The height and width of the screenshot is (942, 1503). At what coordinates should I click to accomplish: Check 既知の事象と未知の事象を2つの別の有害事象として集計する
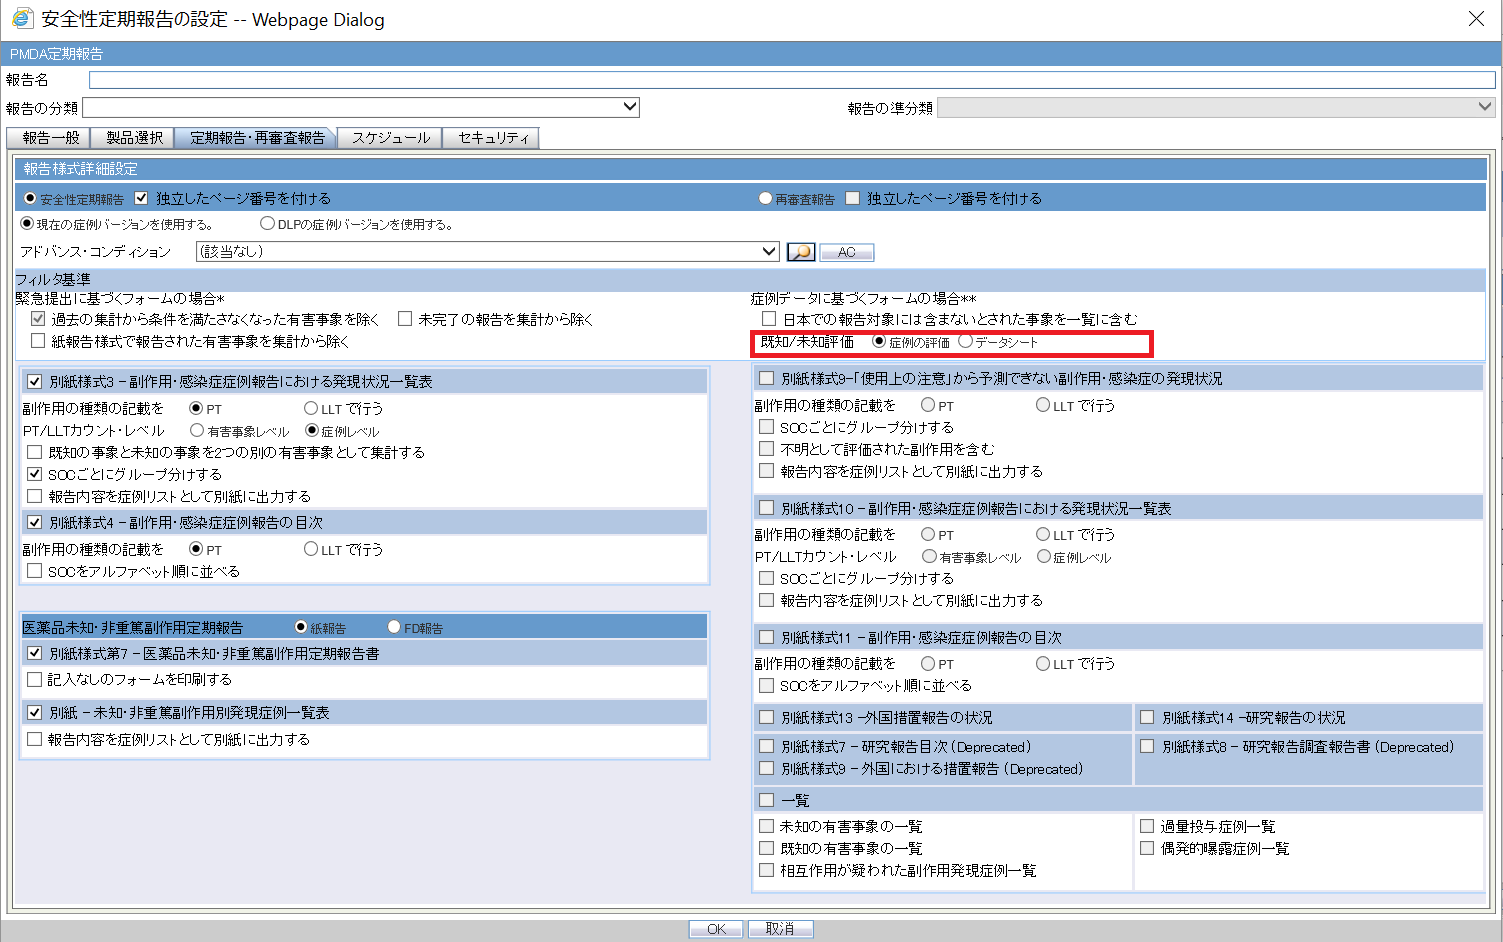point(35,452)
